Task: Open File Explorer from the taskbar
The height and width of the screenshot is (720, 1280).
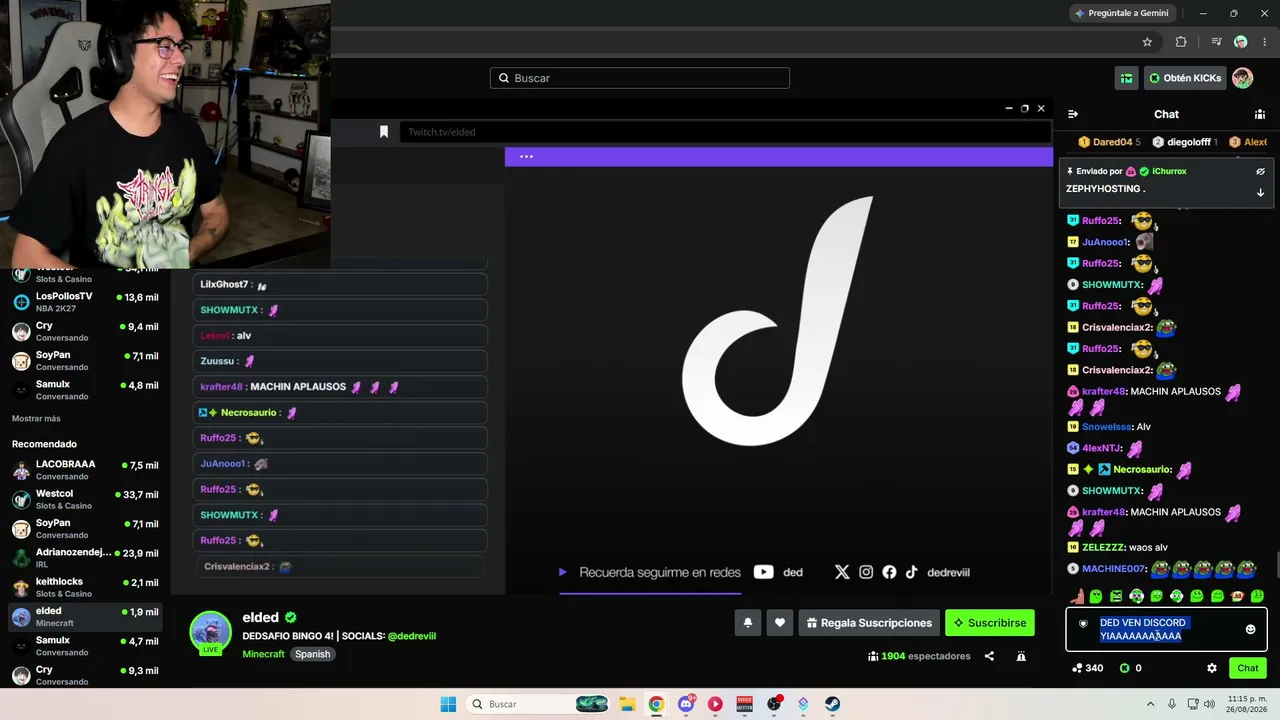Action: point(627,704)
